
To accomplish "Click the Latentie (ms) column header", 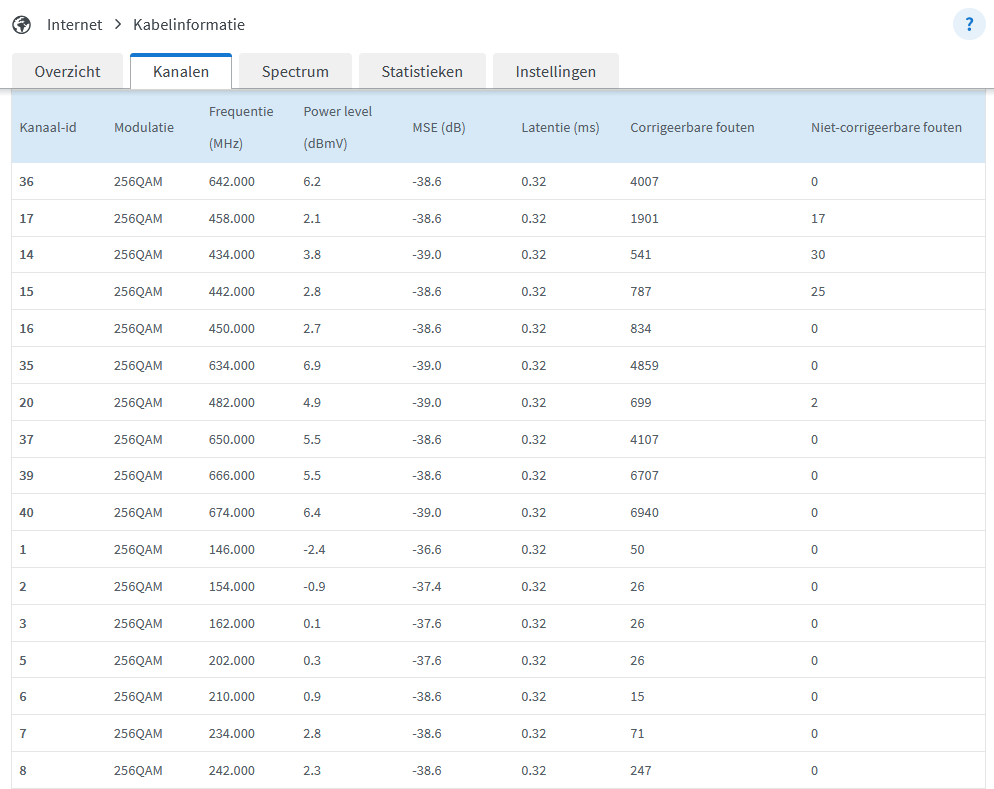I will tap(560, 127).
